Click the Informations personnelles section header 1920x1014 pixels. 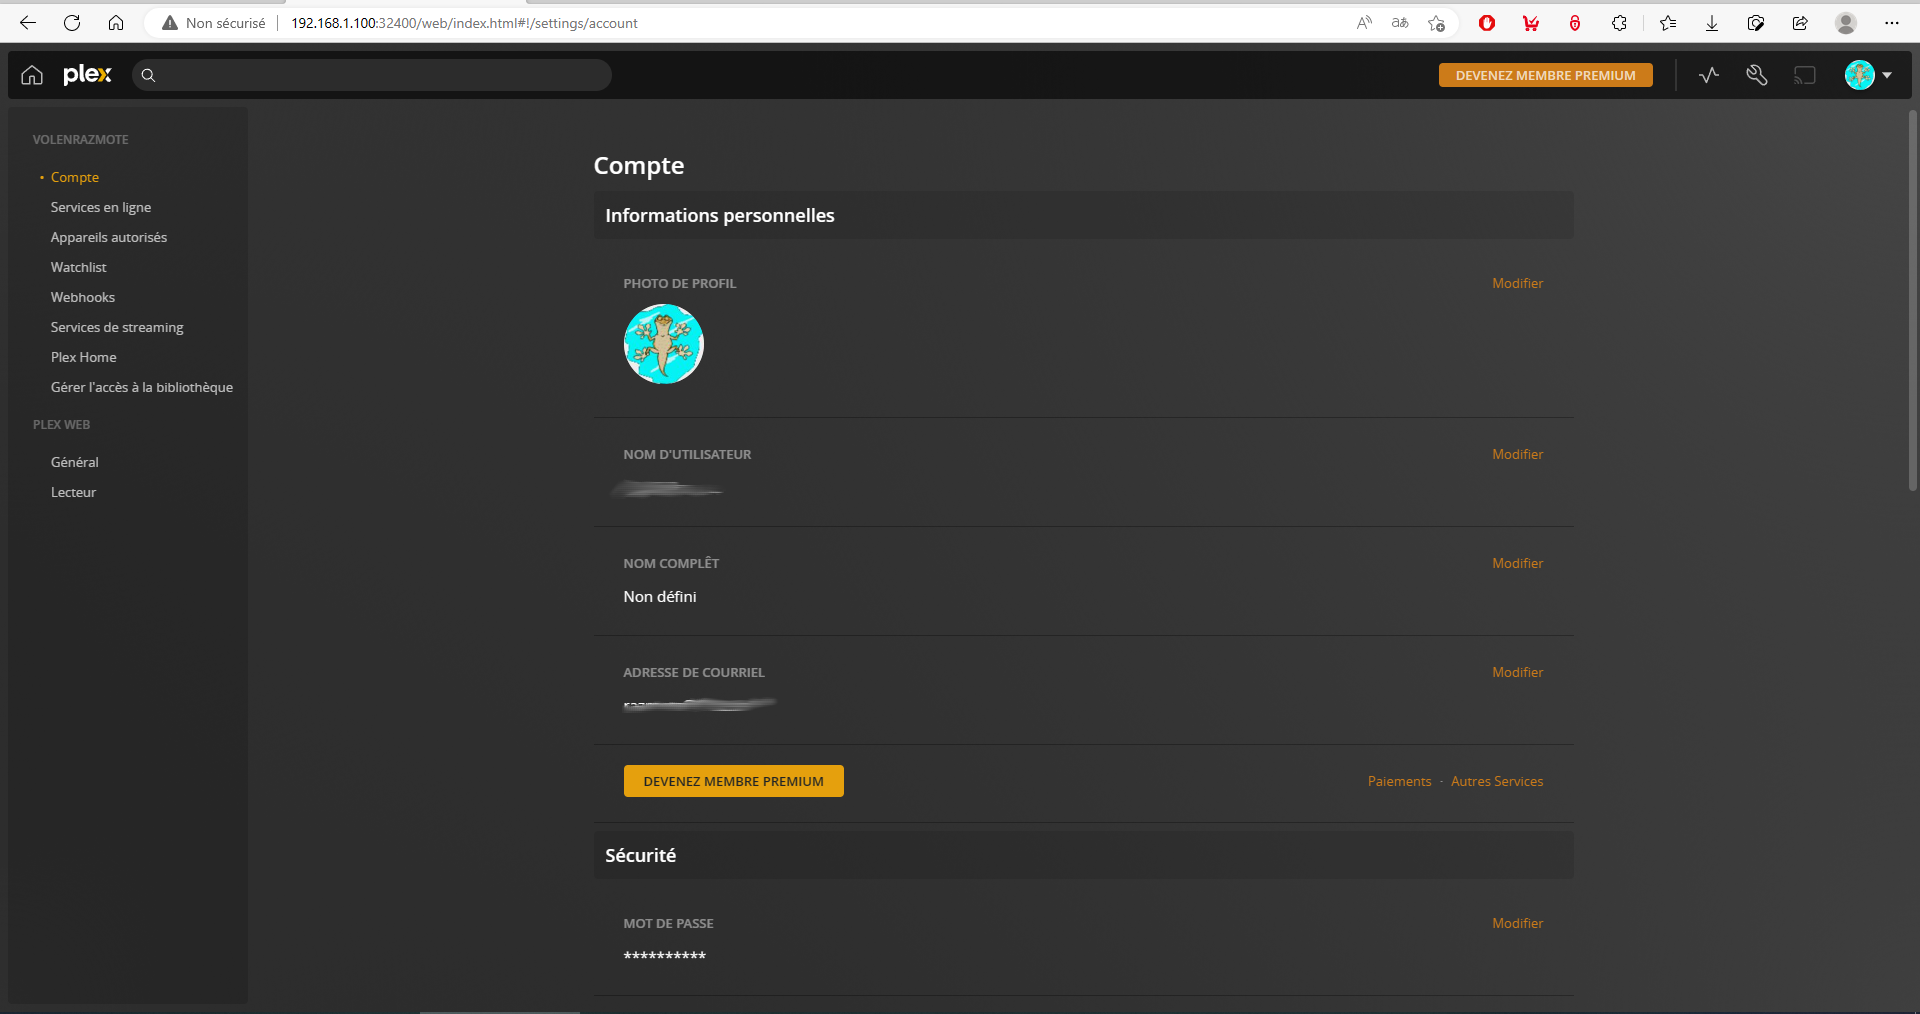point(1084,215)
